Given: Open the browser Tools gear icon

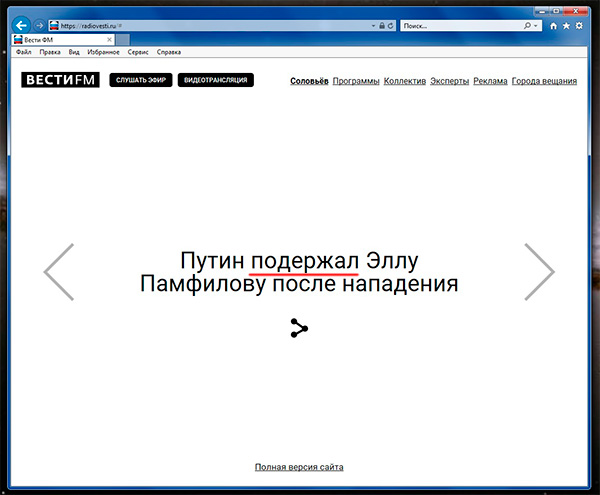Looking at the screenshot, I should [x=579, y=25].
